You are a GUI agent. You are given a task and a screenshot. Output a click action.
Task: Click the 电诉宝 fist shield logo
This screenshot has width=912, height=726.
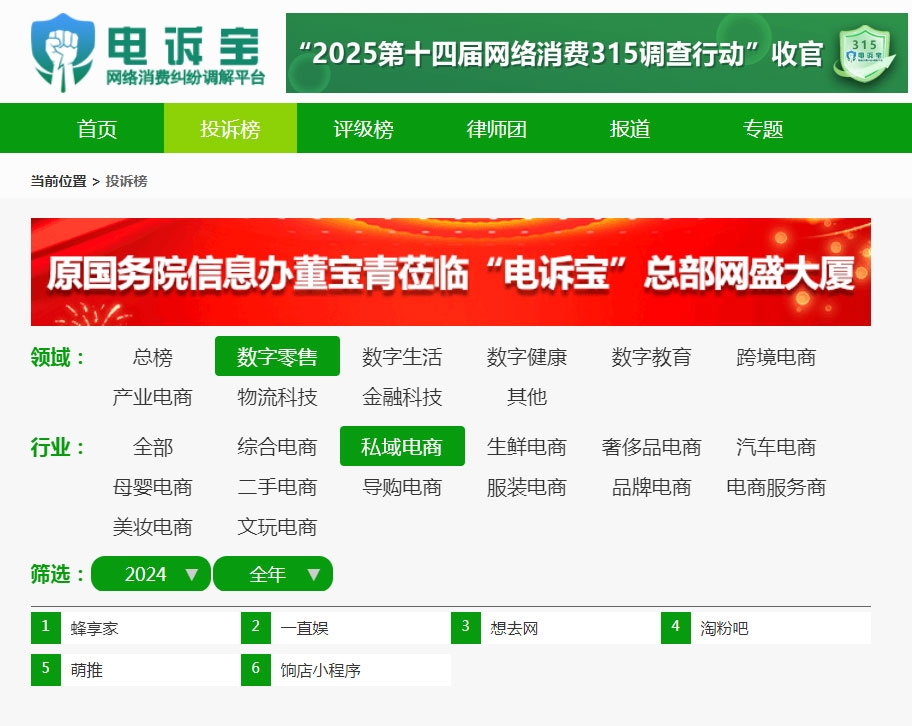coord(62,53)
